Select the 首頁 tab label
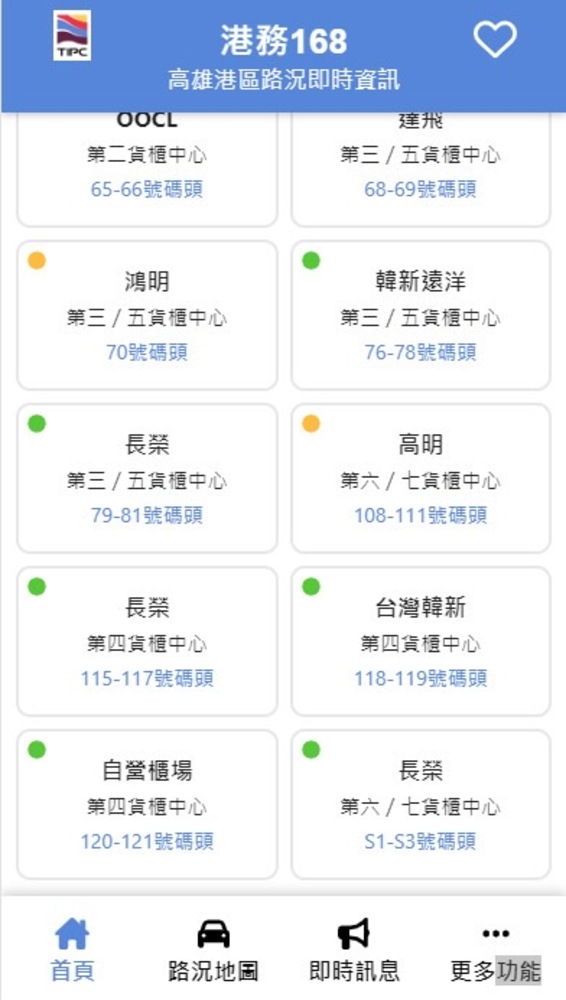The width and height of the screenshot is (566, 1000). pyautogui.click(x=73, y=971)
